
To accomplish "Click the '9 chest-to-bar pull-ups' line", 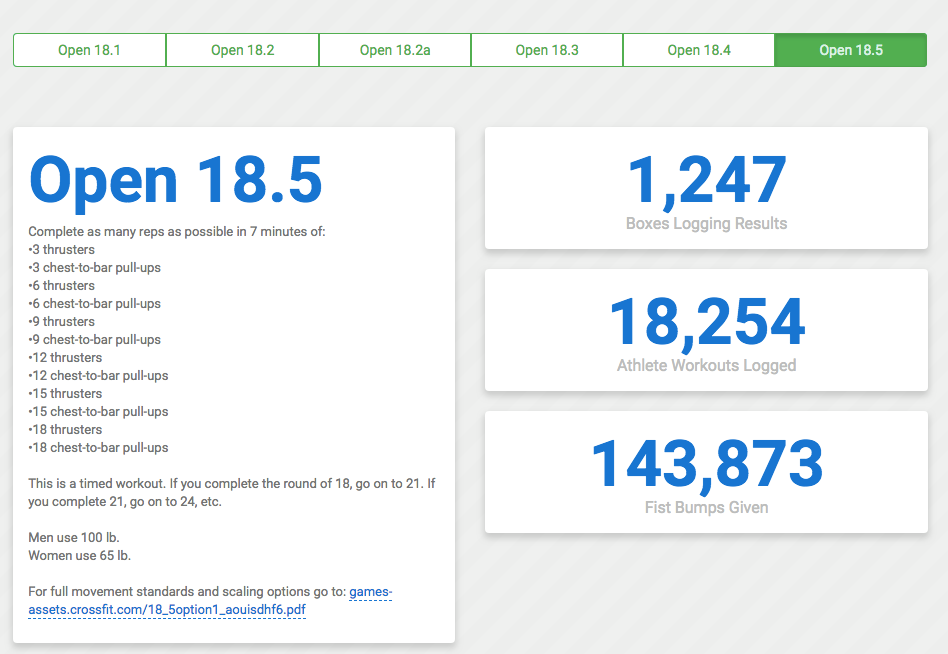I will coord(94,340).
